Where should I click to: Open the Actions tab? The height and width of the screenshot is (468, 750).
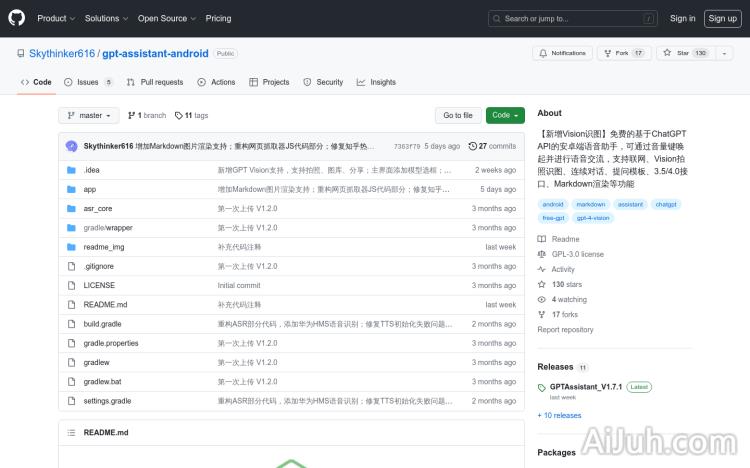(x=216, y=82)
